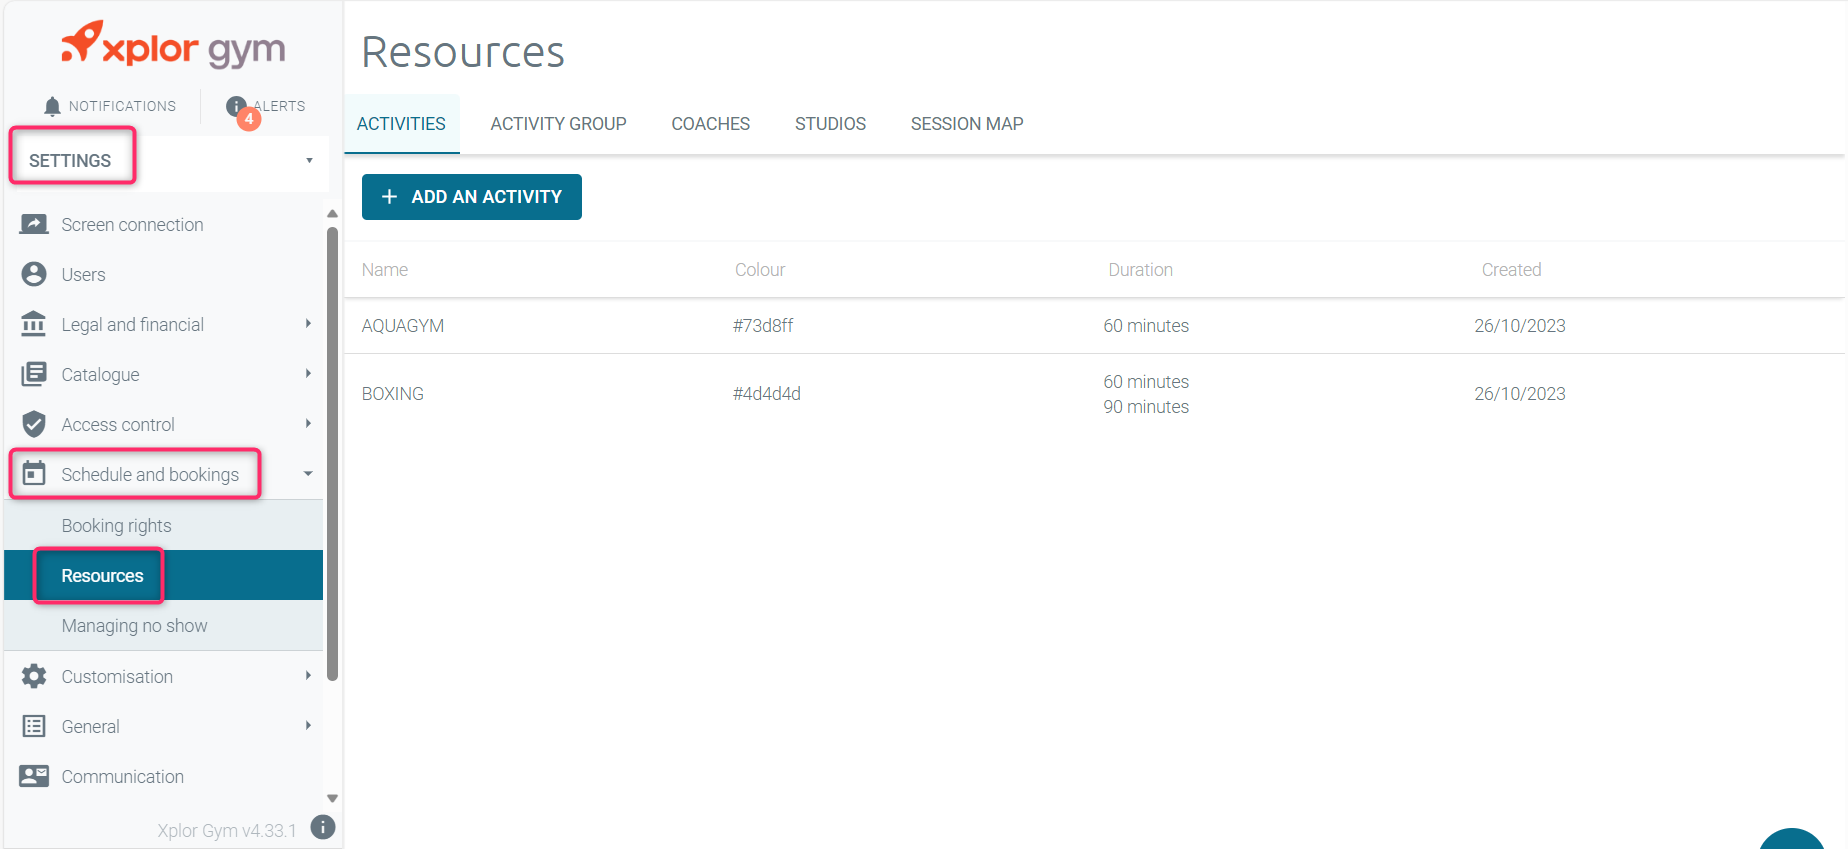Screen dimensions: 1848x849
Task: Click the #4d4d4d colour value
Action: pyautogui.click(x=767, y=393)
